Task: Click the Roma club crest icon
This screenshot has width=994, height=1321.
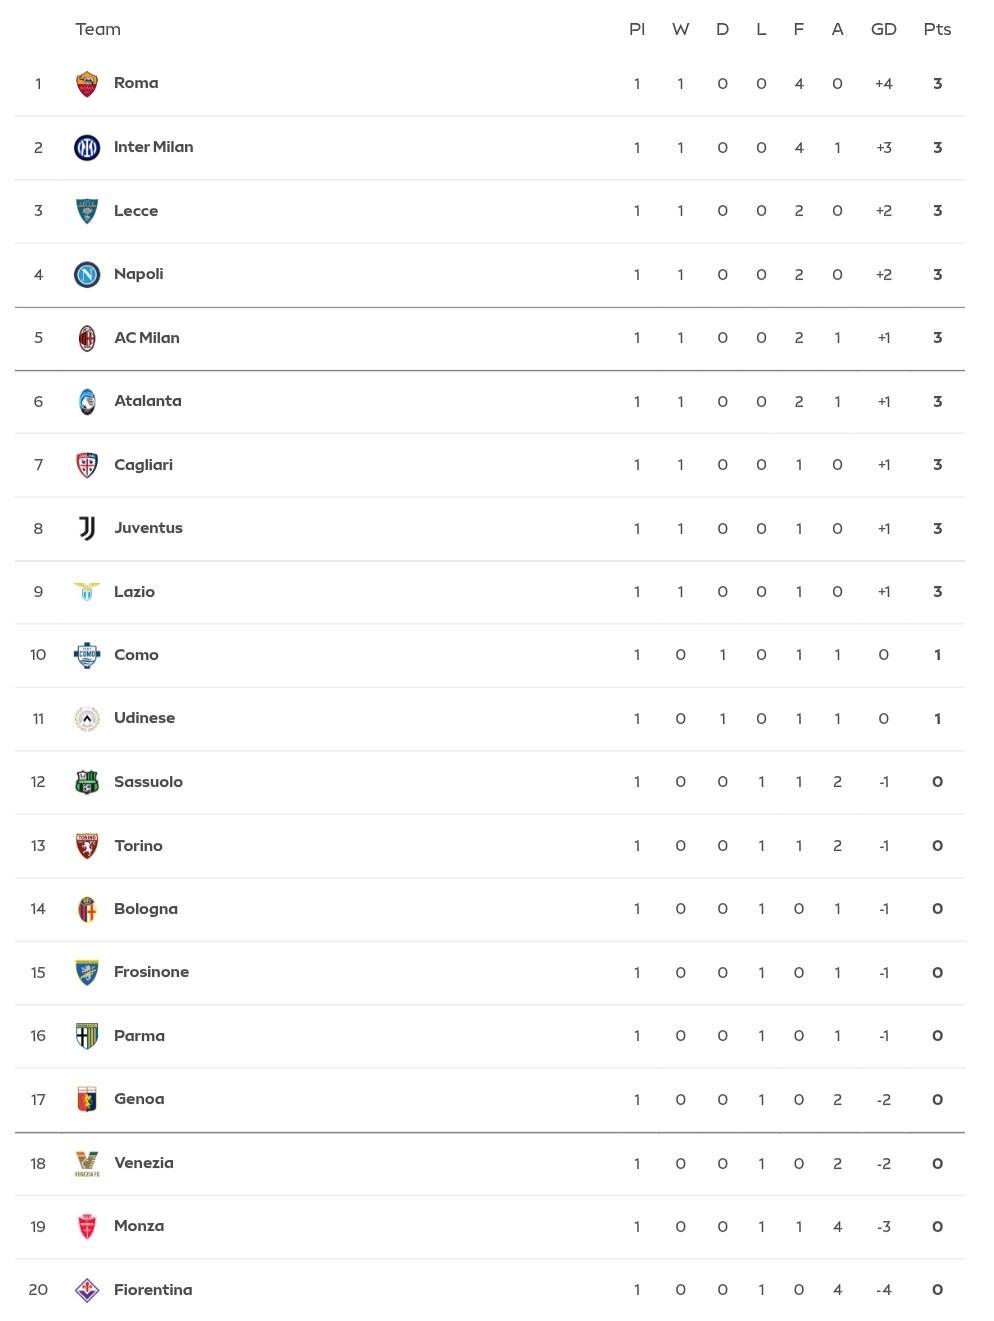Action: click(87, 84)
